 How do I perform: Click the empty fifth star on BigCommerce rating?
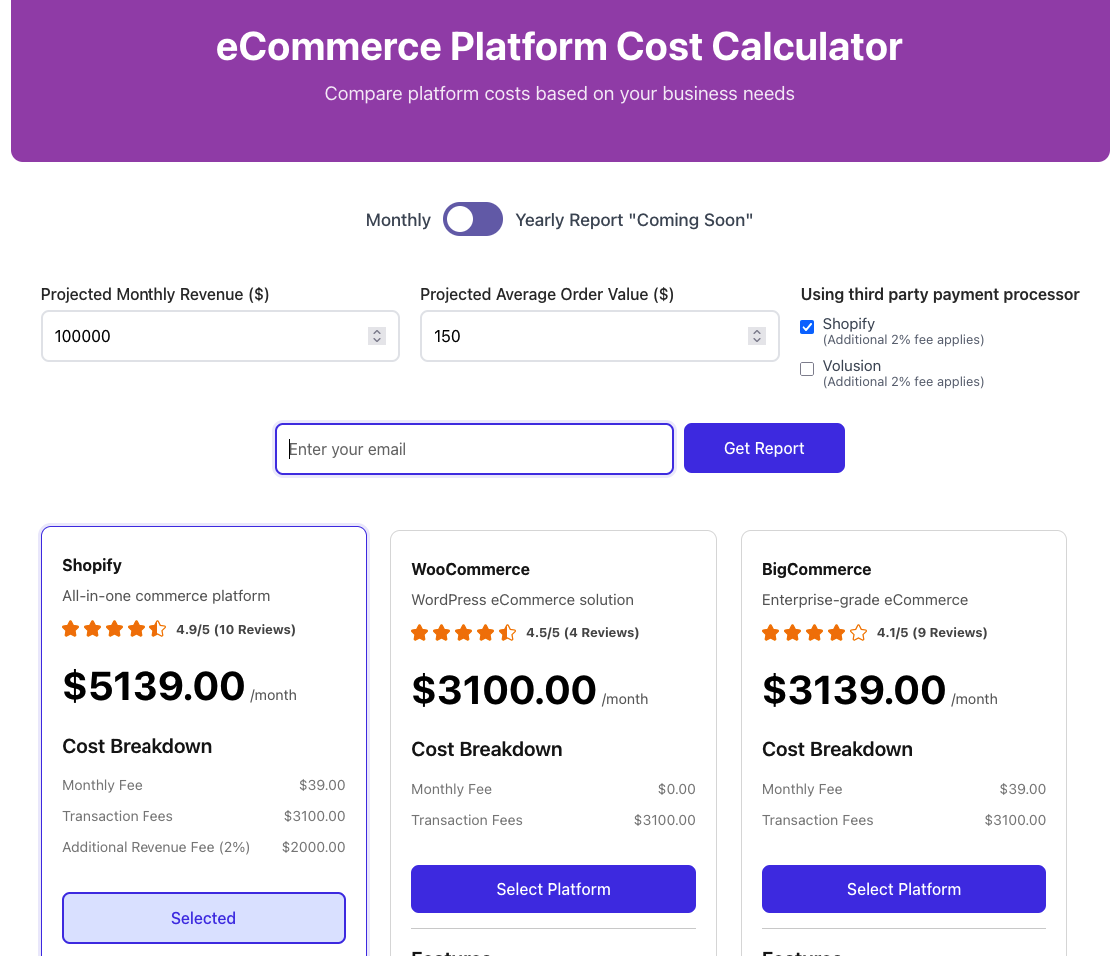coord(856,632)
